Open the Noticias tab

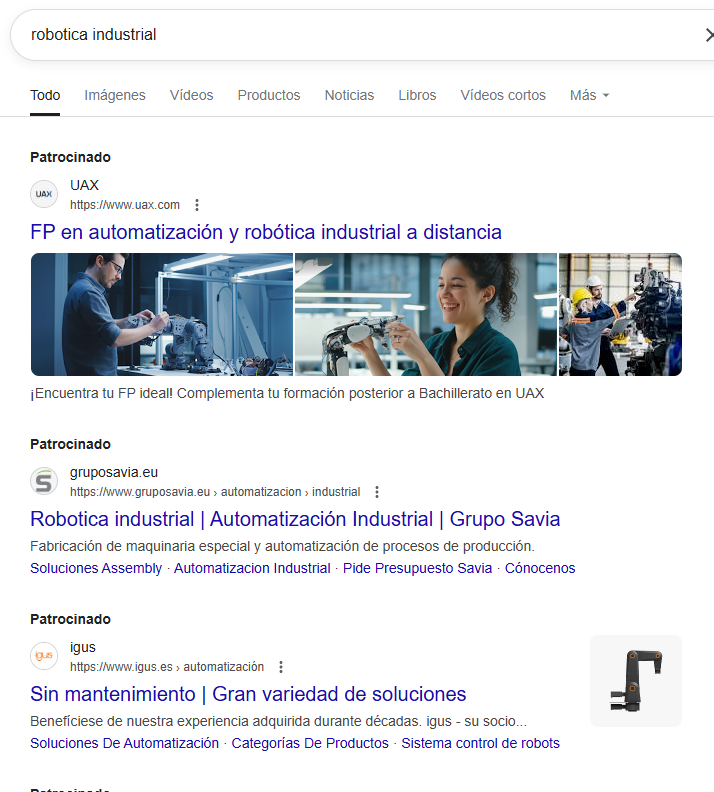(x=349, y=95)
